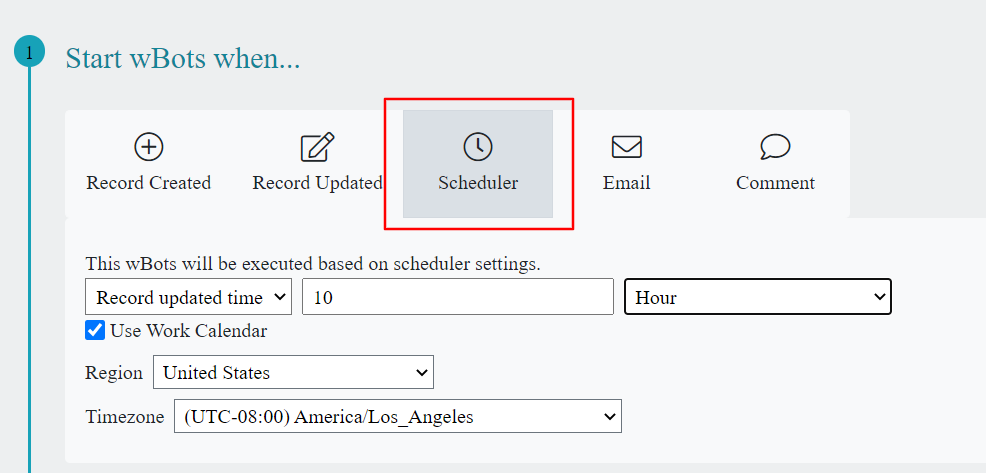Viewport: 986px width, 473px height.
Task: Choose the Comment speech bubble icon
Action: point(775,147)
